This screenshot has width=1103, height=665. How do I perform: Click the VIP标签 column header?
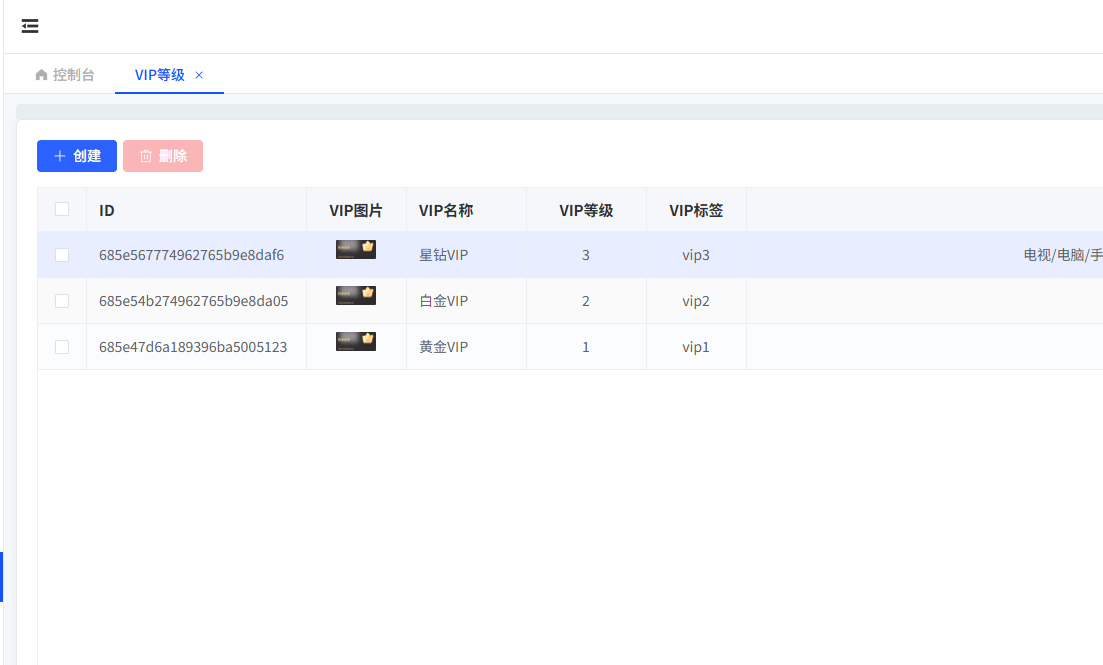(696, 211)
